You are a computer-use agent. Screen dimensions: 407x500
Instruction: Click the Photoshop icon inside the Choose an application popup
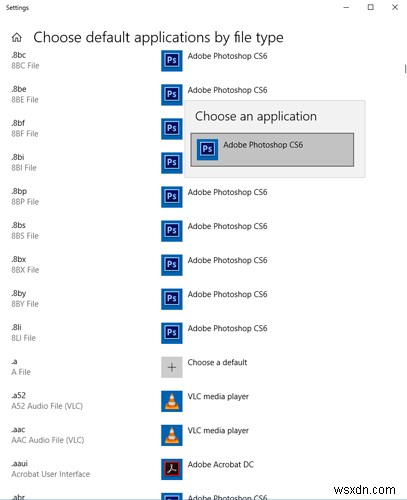[x=207, y=149]
